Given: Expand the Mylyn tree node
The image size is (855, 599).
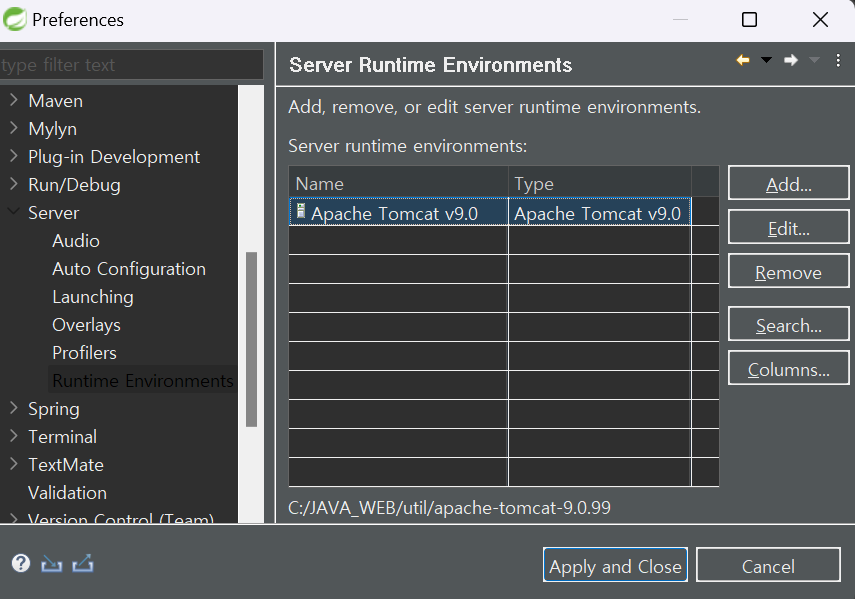Looking at the screenshot, I should pyautogui.click(x=14, y=128).
